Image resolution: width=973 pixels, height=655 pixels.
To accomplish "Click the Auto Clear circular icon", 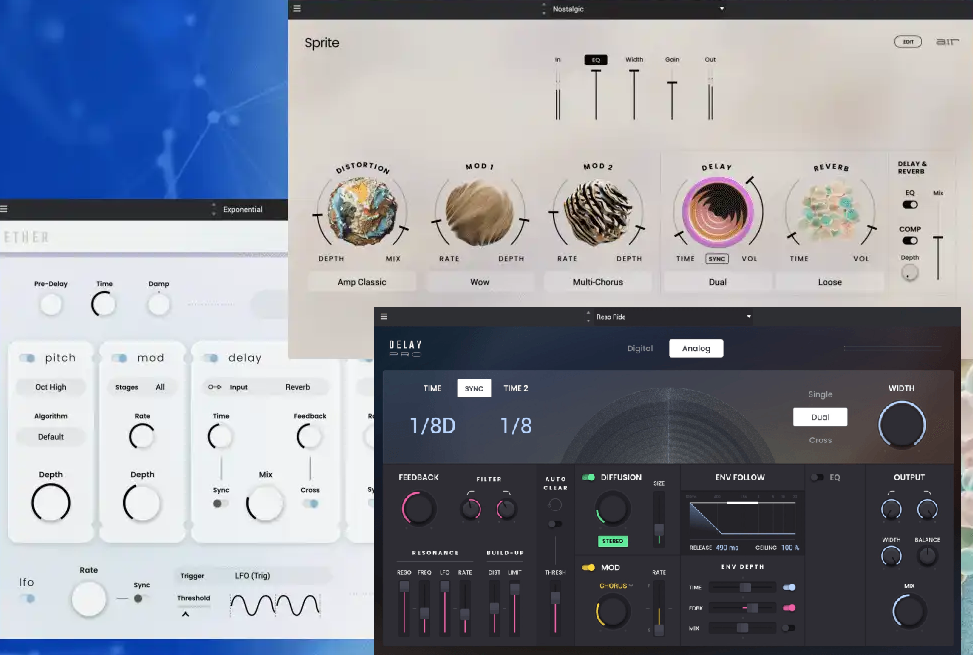I will point(555,505).
